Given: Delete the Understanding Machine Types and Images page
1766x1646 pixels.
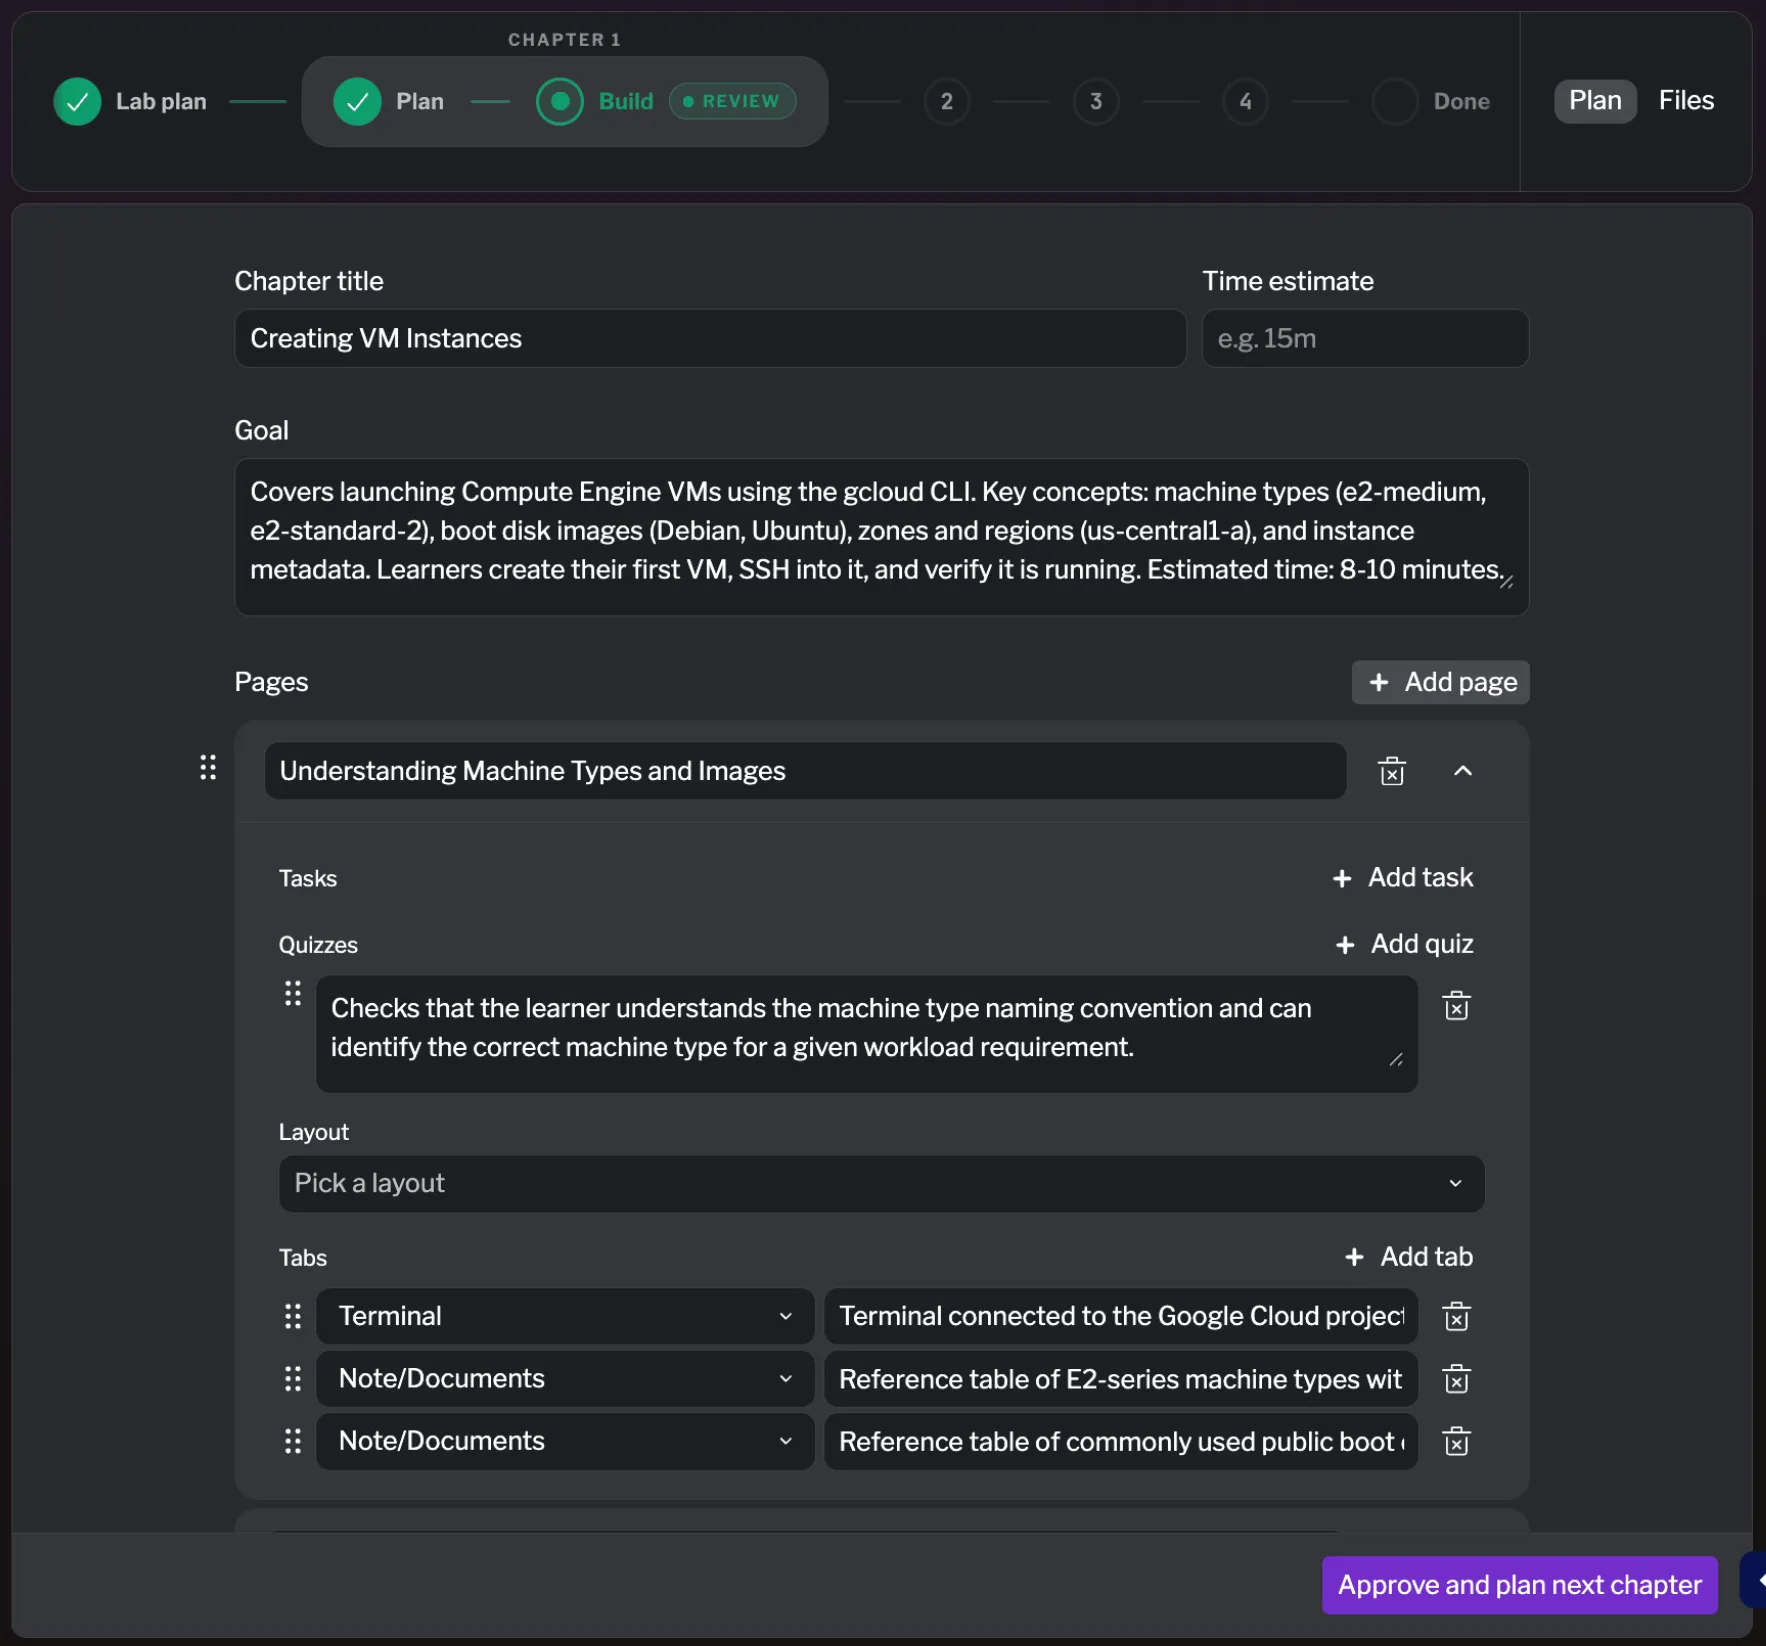Looking at the screenshot, I should pos(1392,771).
